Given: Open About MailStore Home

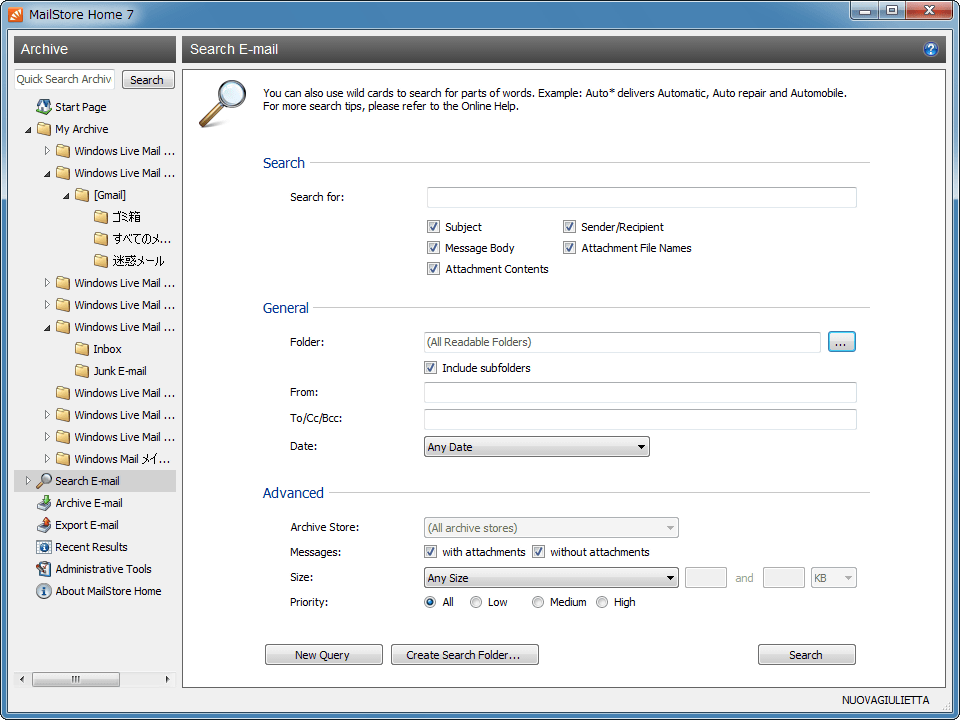Looking at the screenshot, I should 108,591.
